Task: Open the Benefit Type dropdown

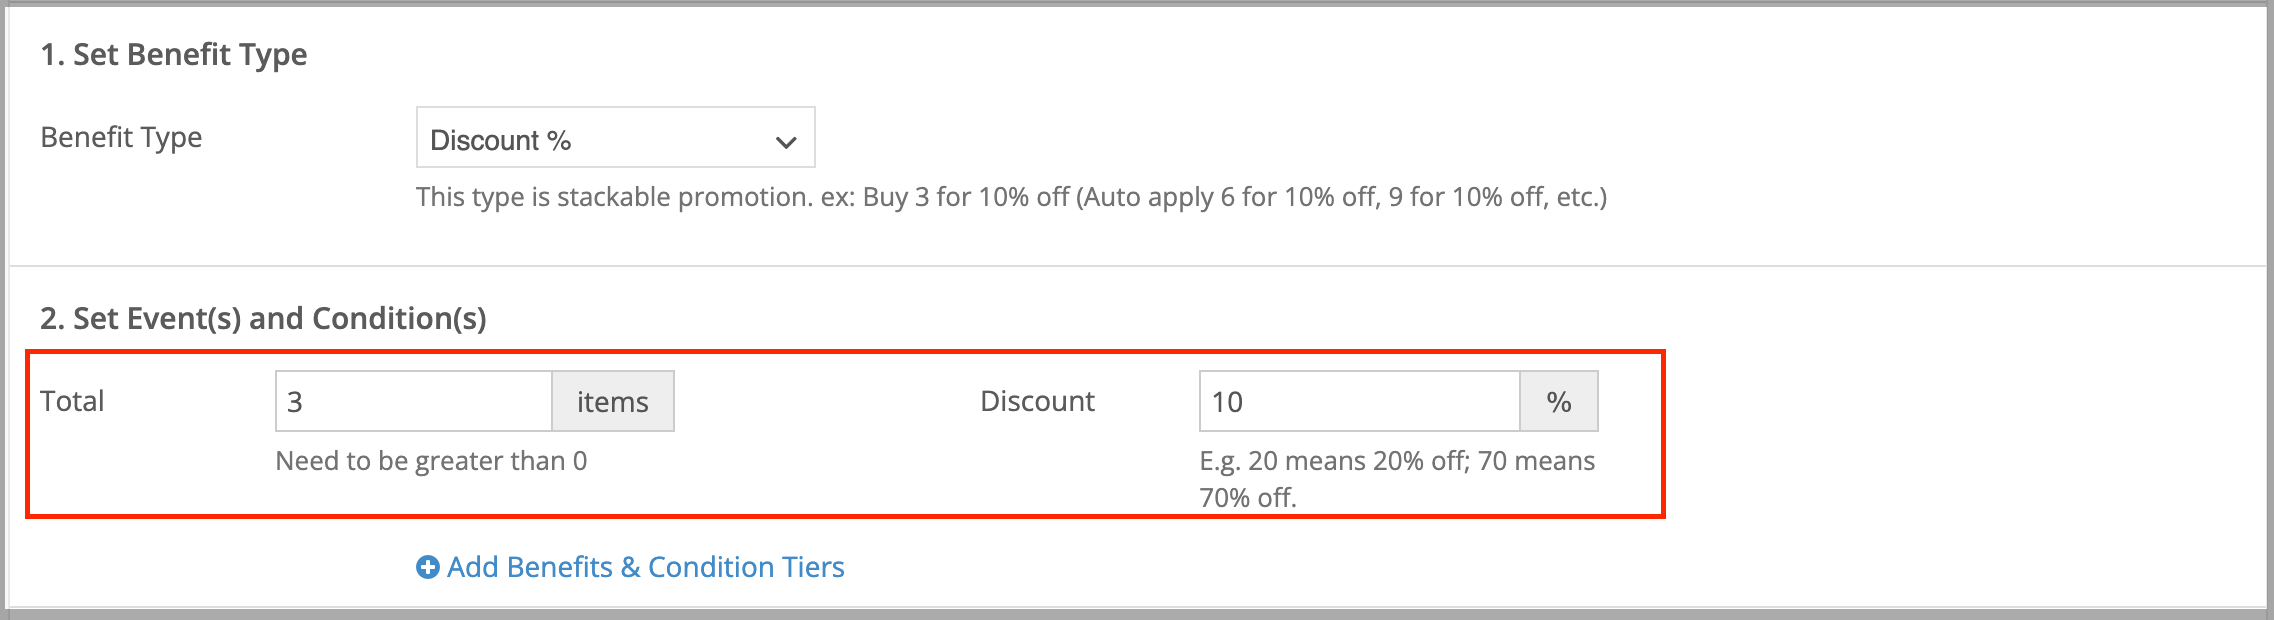Action: pos(616,137)
